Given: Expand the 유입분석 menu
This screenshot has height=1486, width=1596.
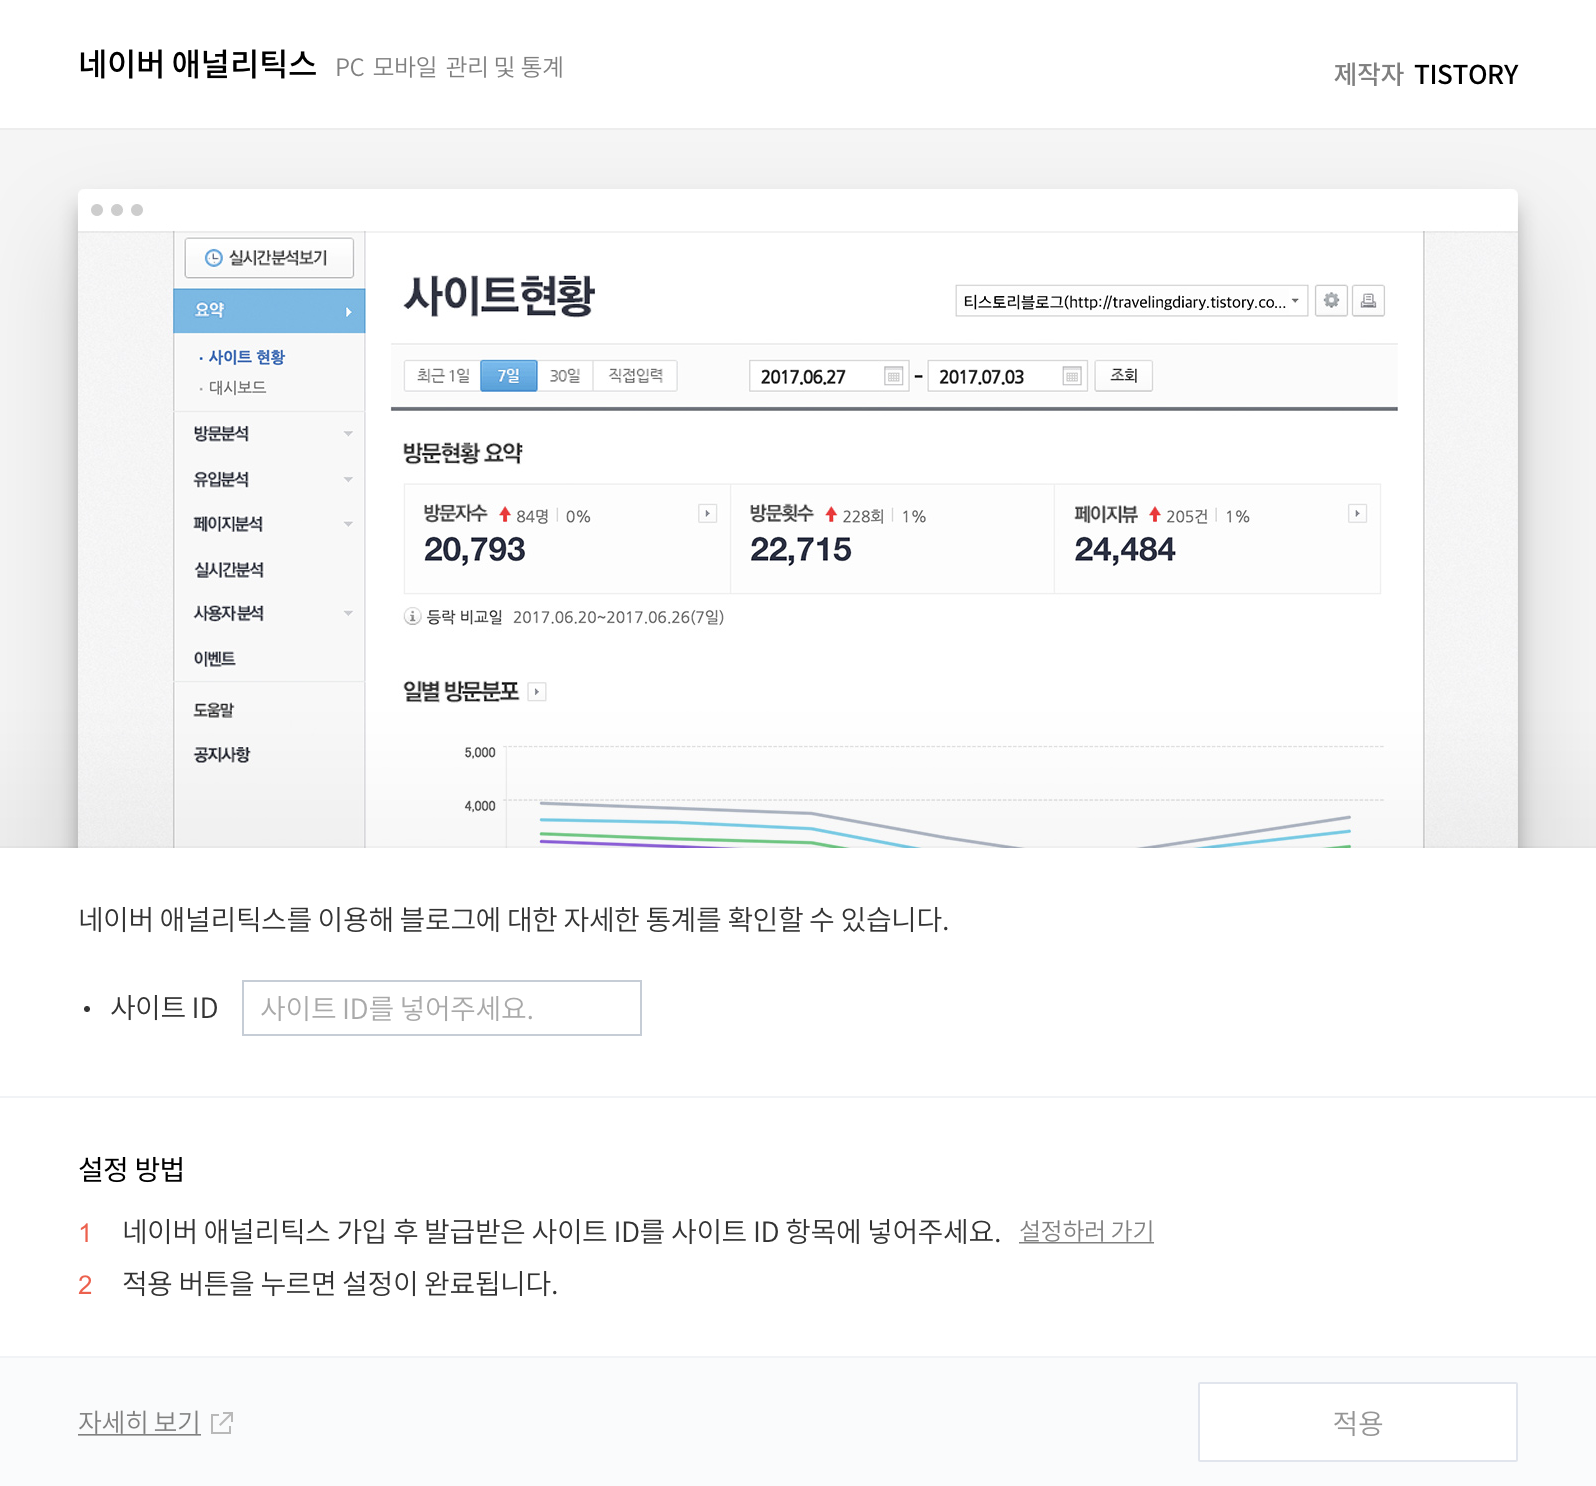Looking at the screenshot, I should [269, 479].
